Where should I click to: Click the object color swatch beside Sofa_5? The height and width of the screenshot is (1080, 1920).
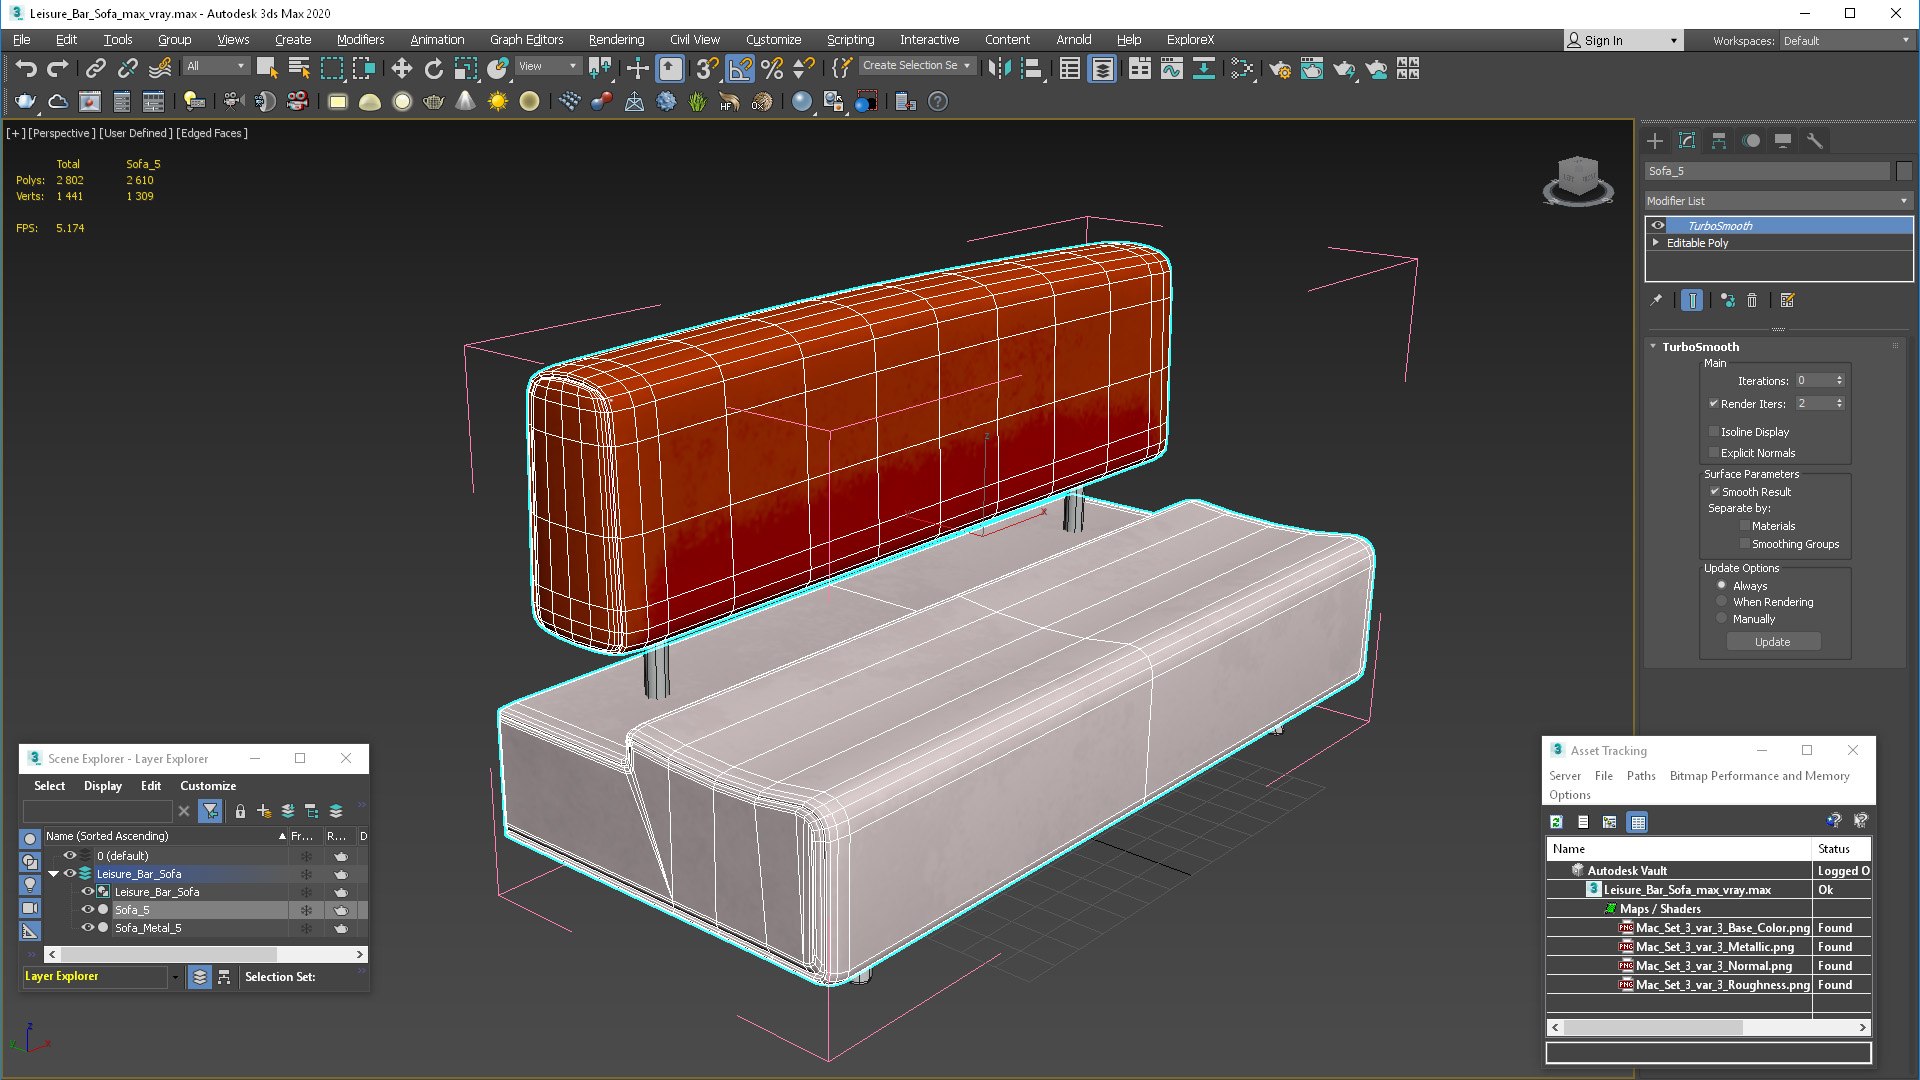click(x=1904, y=171)
